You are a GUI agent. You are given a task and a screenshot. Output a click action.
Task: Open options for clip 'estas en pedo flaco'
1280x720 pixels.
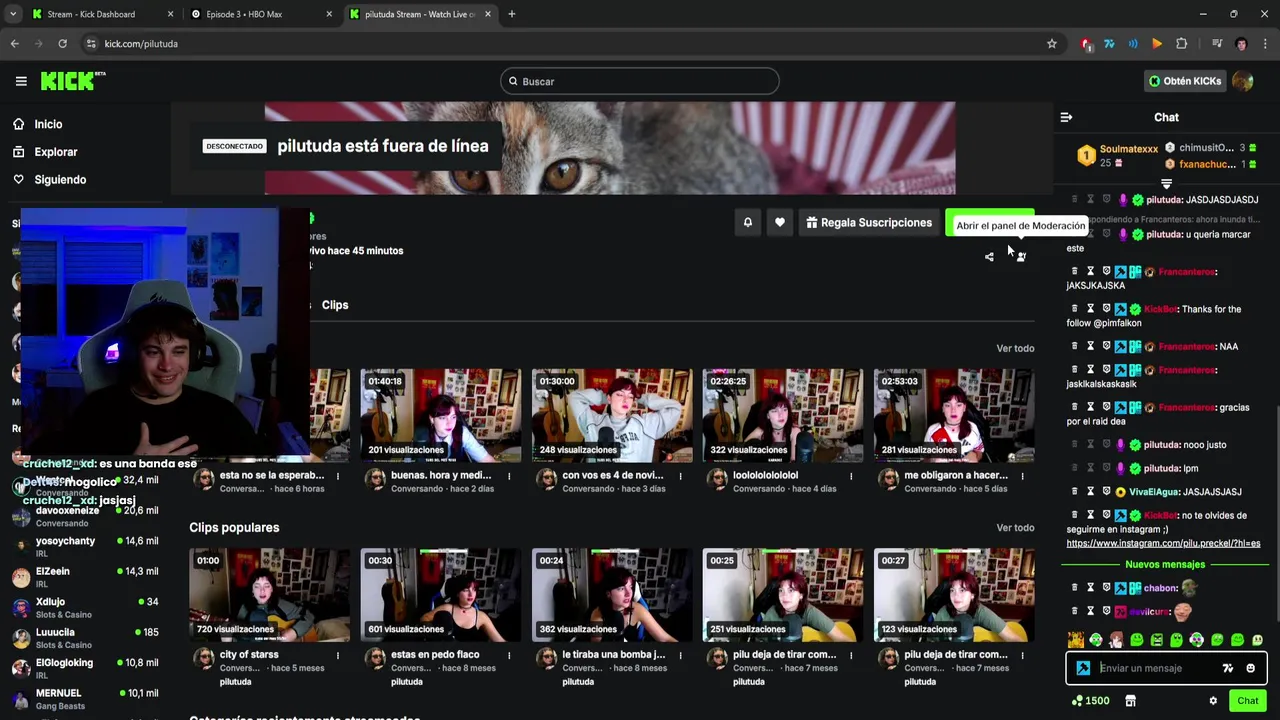coord(509,655)
